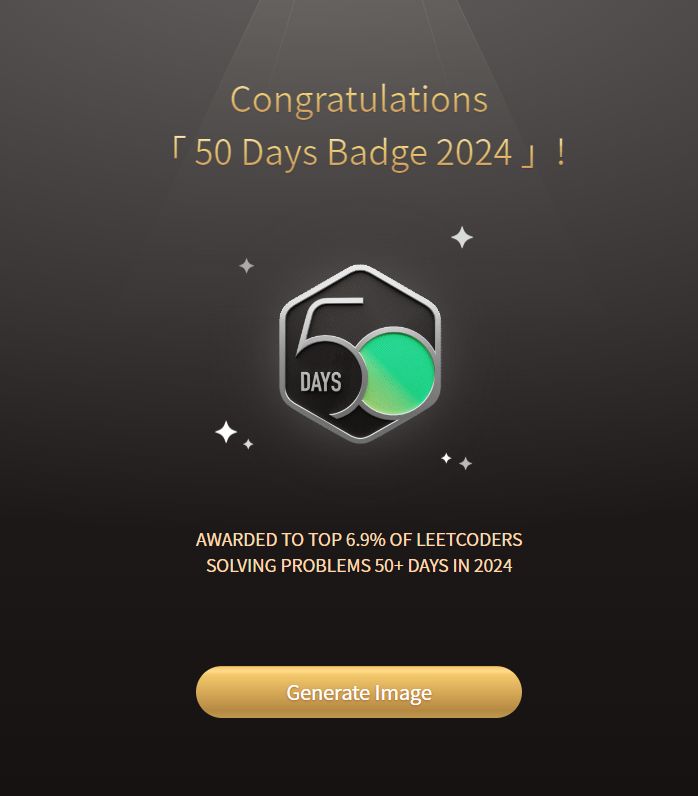Click the exclamation mark after the title
This screenshot has width=698, height=796.
click(560, 152)
